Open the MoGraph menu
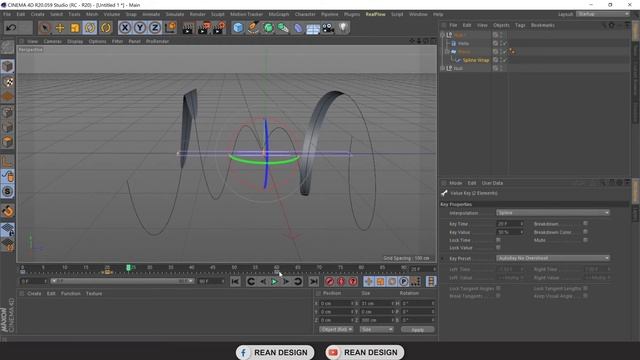The height and width of the screenshot is (360, 640). click(279, 14)
